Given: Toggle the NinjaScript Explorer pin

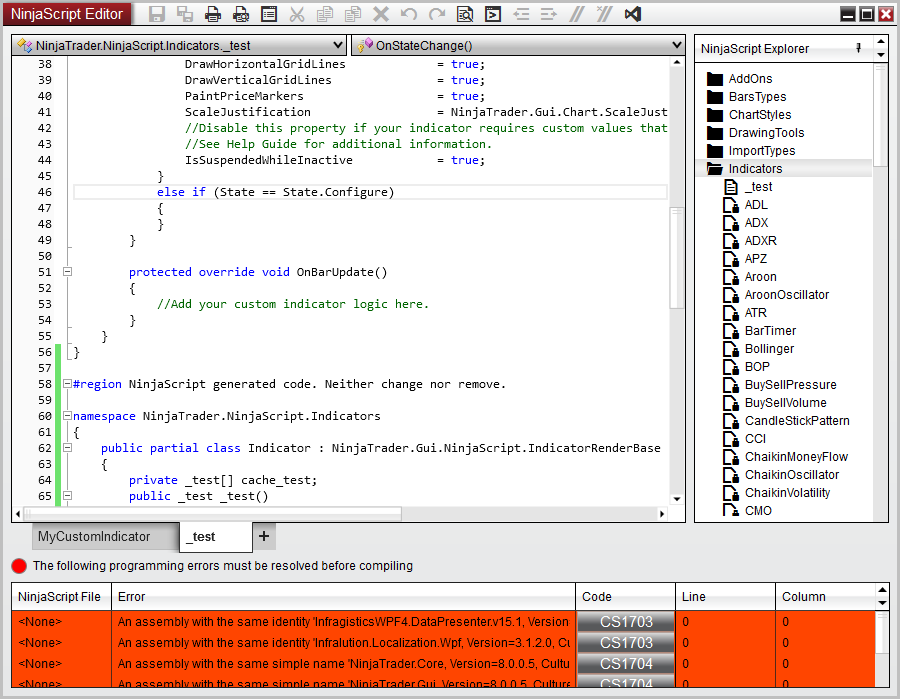Looking at the screenshot, I should (x=858, y=48).
